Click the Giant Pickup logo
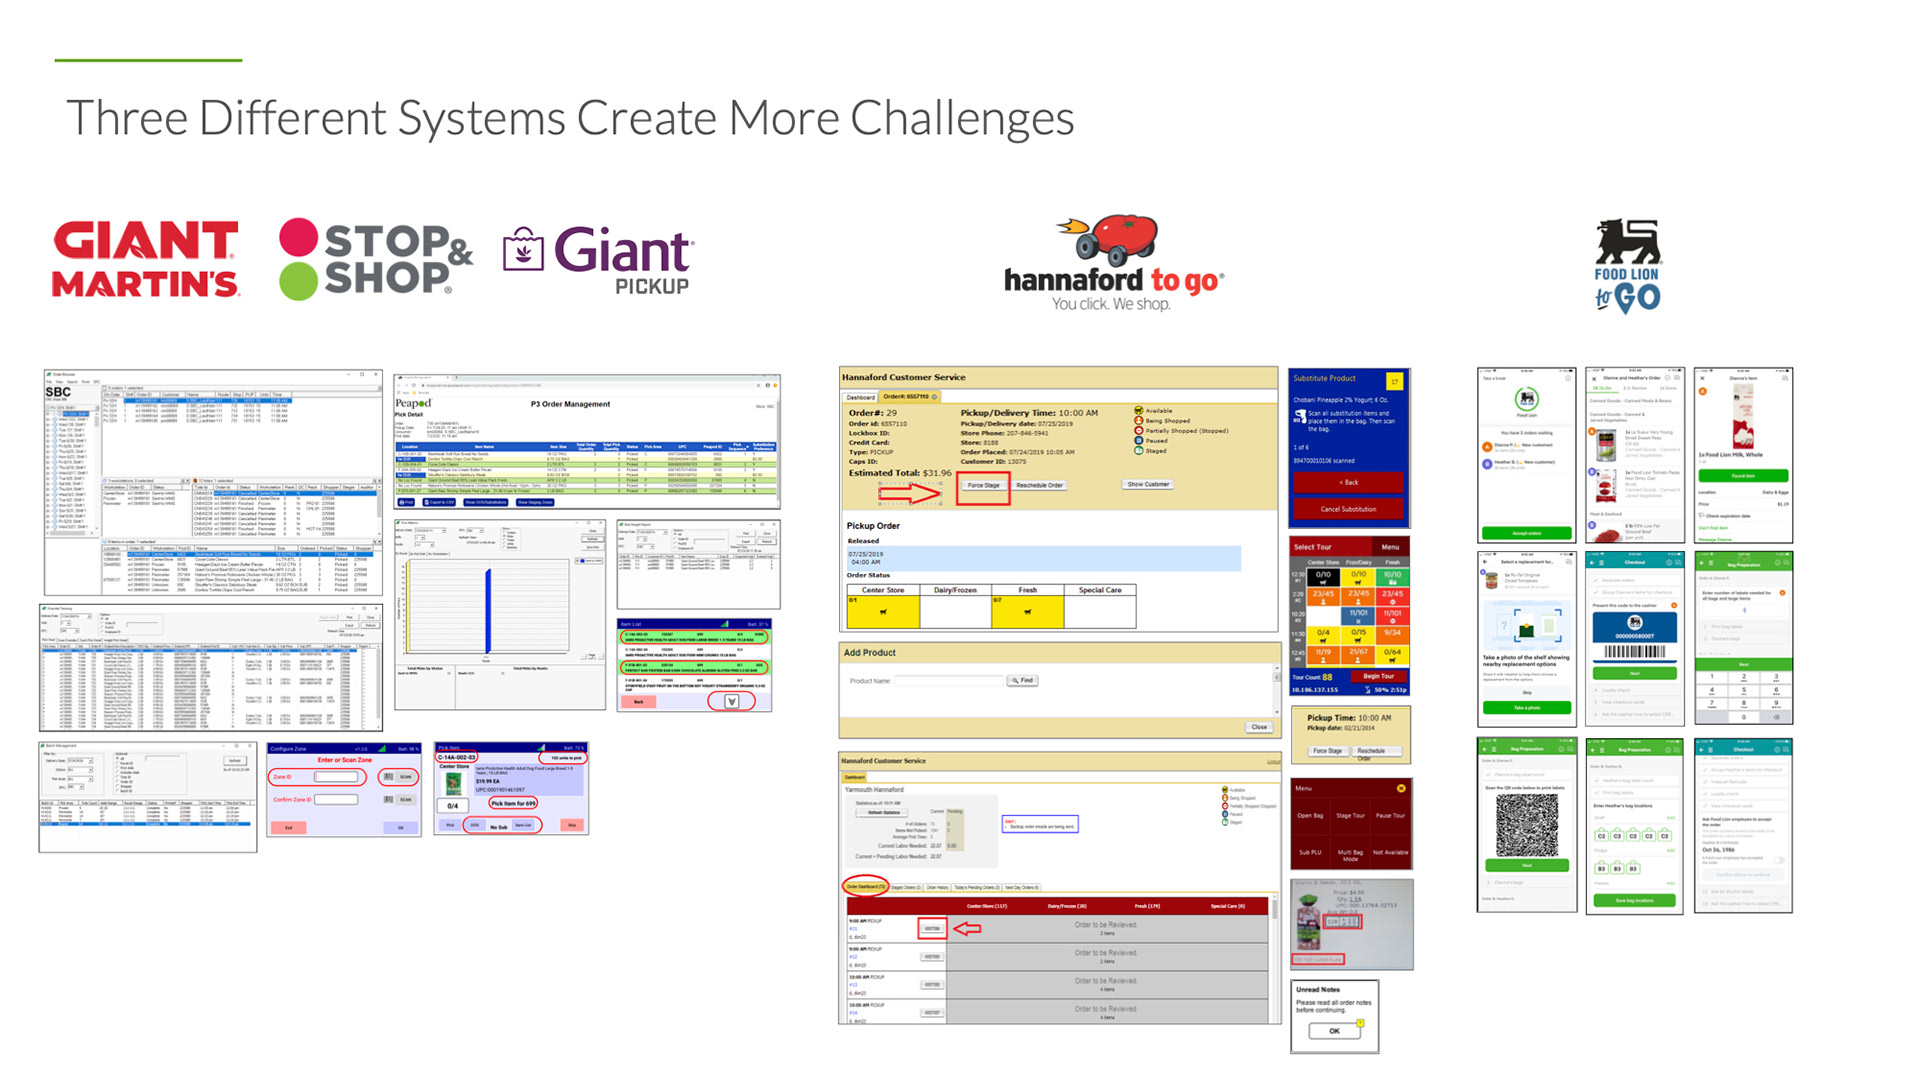This screenshot has height=1080, width=1920. pos(597,260)
